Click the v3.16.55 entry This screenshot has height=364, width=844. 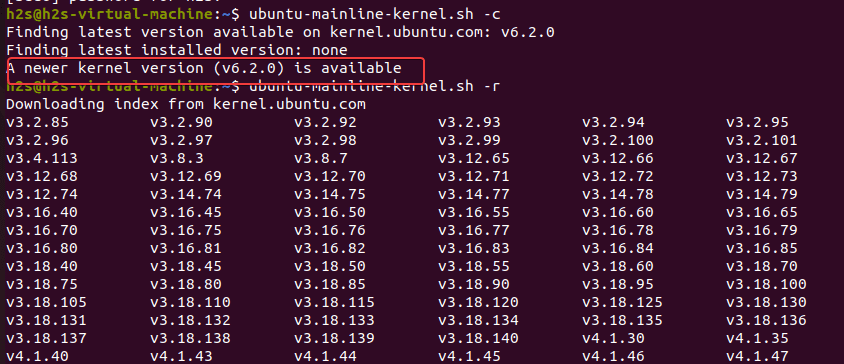click(474, 213)
